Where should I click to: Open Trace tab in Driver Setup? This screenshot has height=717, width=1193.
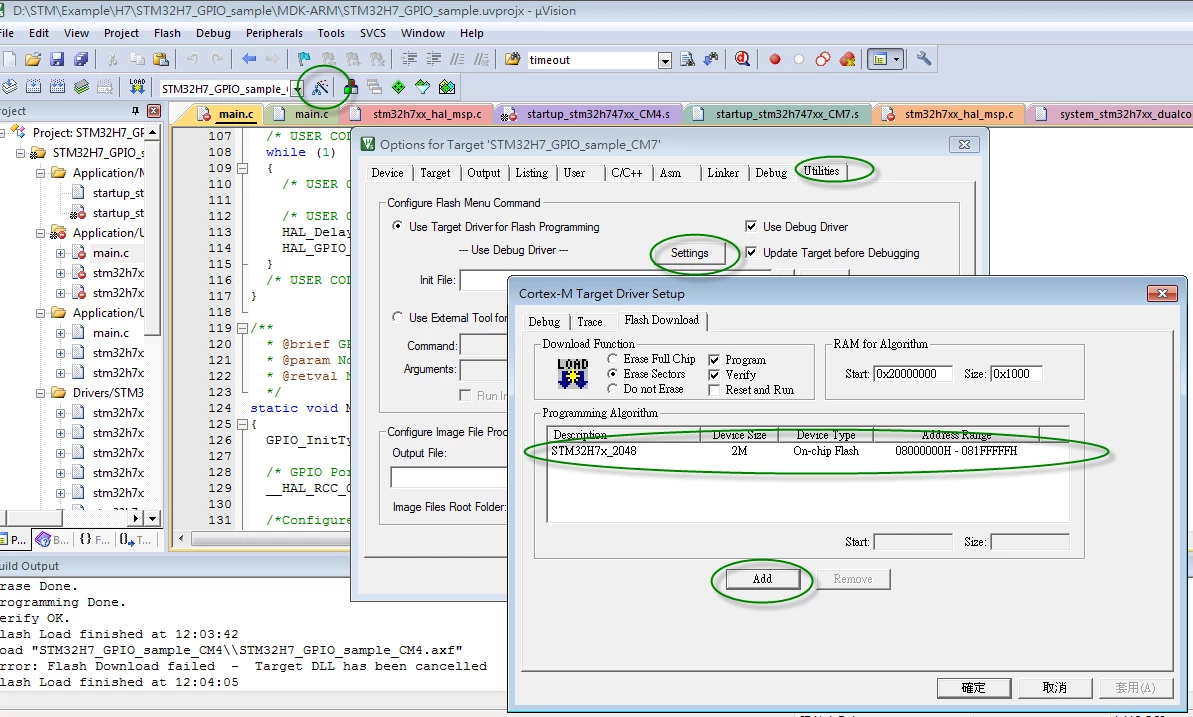590,322
